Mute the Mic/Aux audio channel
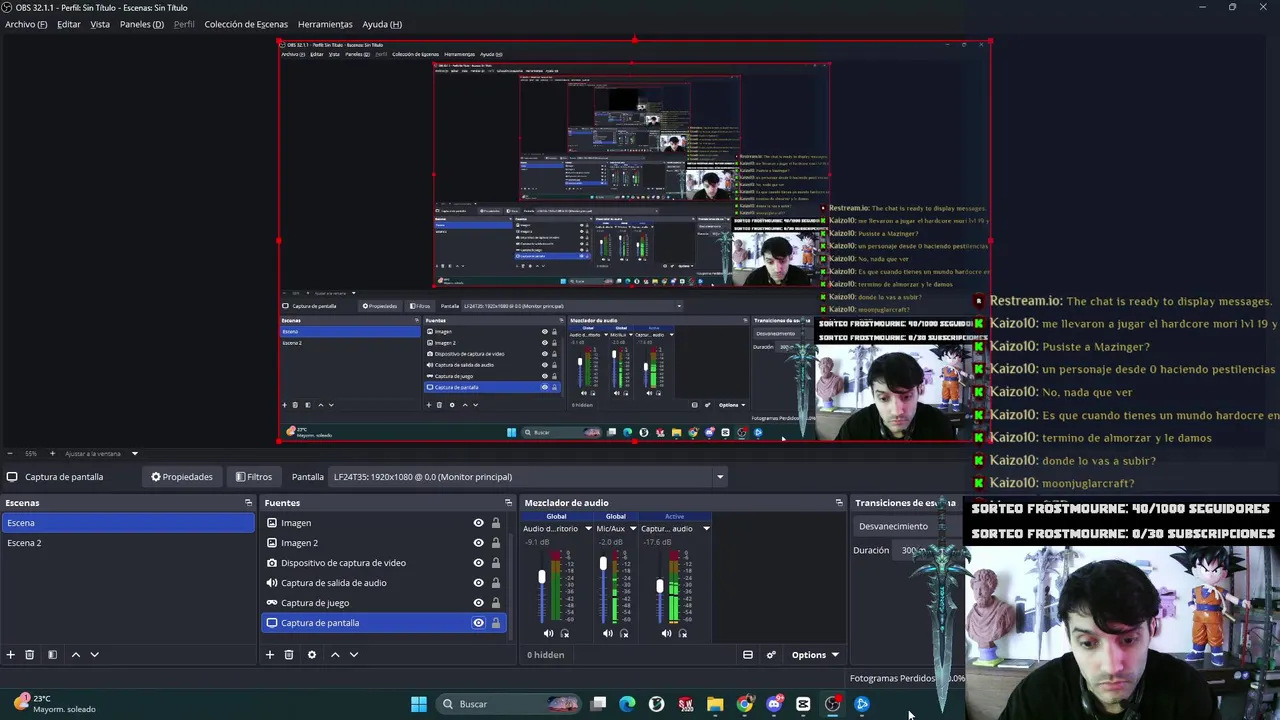The width and height of the screenshot is (1280, 720). (x=607, y=633)
